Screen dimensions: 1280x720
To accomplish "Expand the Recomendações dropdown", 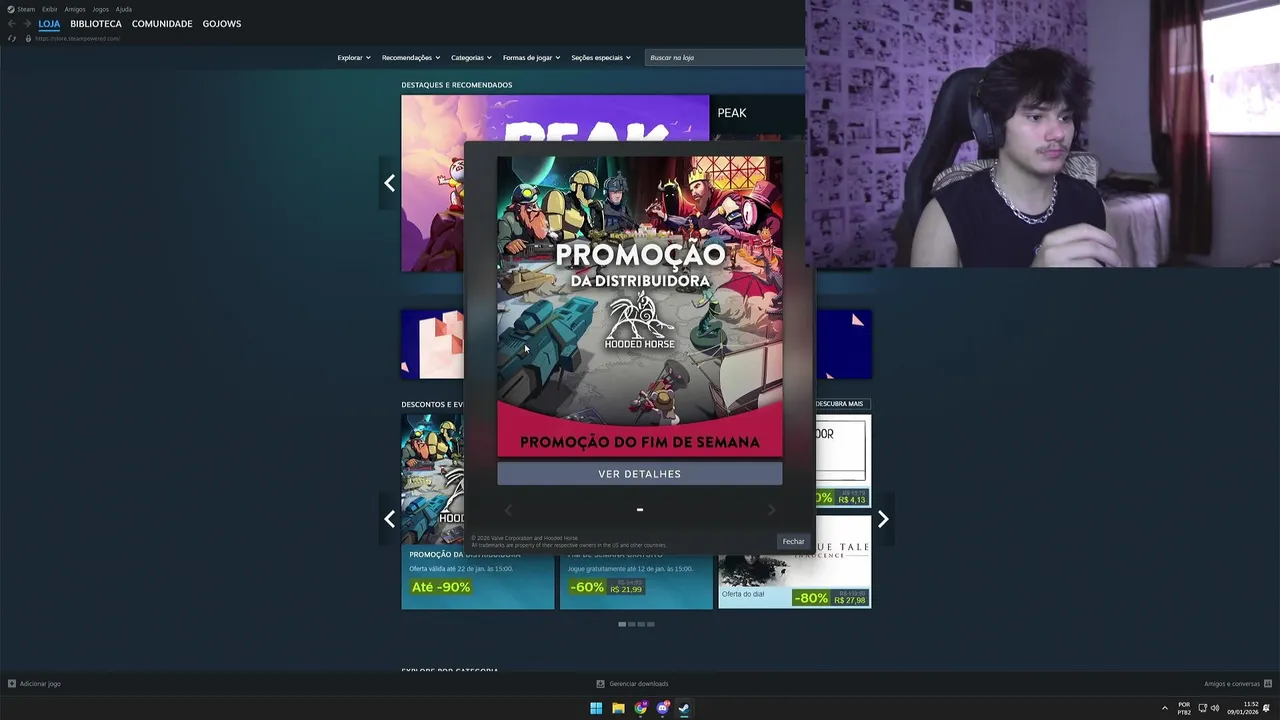I will click(411, 58).
